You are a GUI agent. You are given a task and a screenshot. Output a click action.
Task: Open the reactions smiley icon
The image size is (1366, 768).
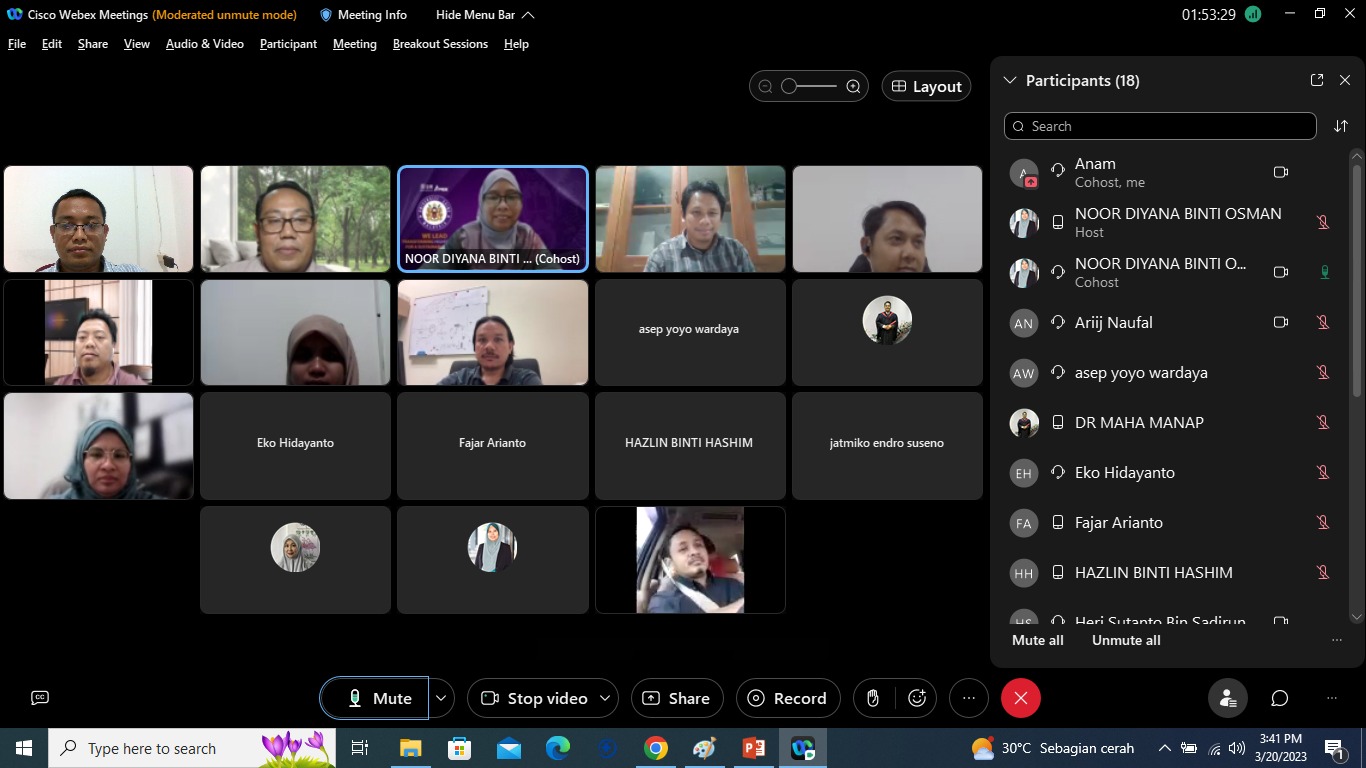coord(917,698)
